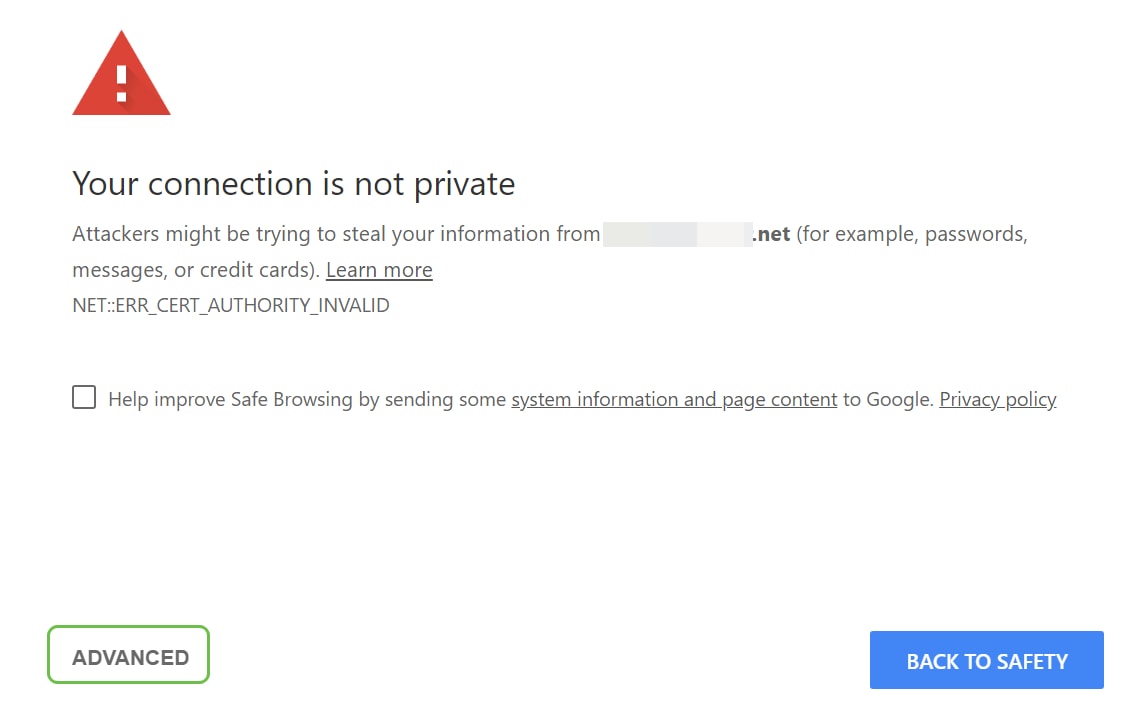The image size is (1132, 713).
Task: Expand the ADVANCED options
Action: coord(130,657)
